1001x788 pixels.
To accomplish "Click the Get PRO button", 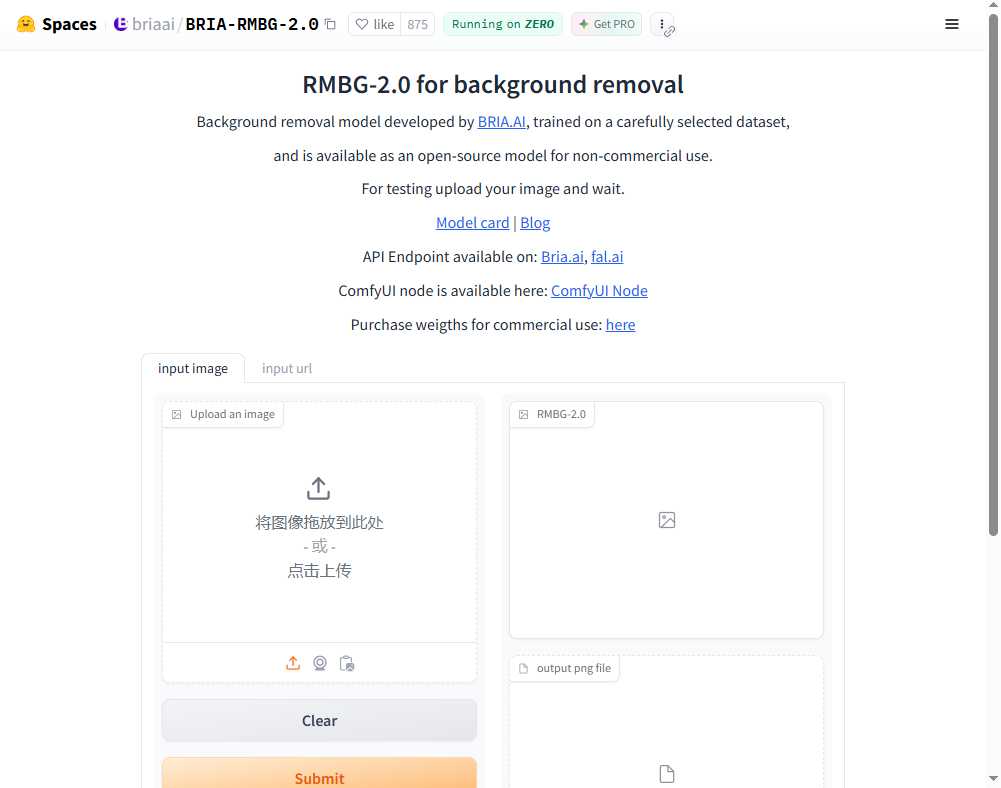I will (607, 24).
